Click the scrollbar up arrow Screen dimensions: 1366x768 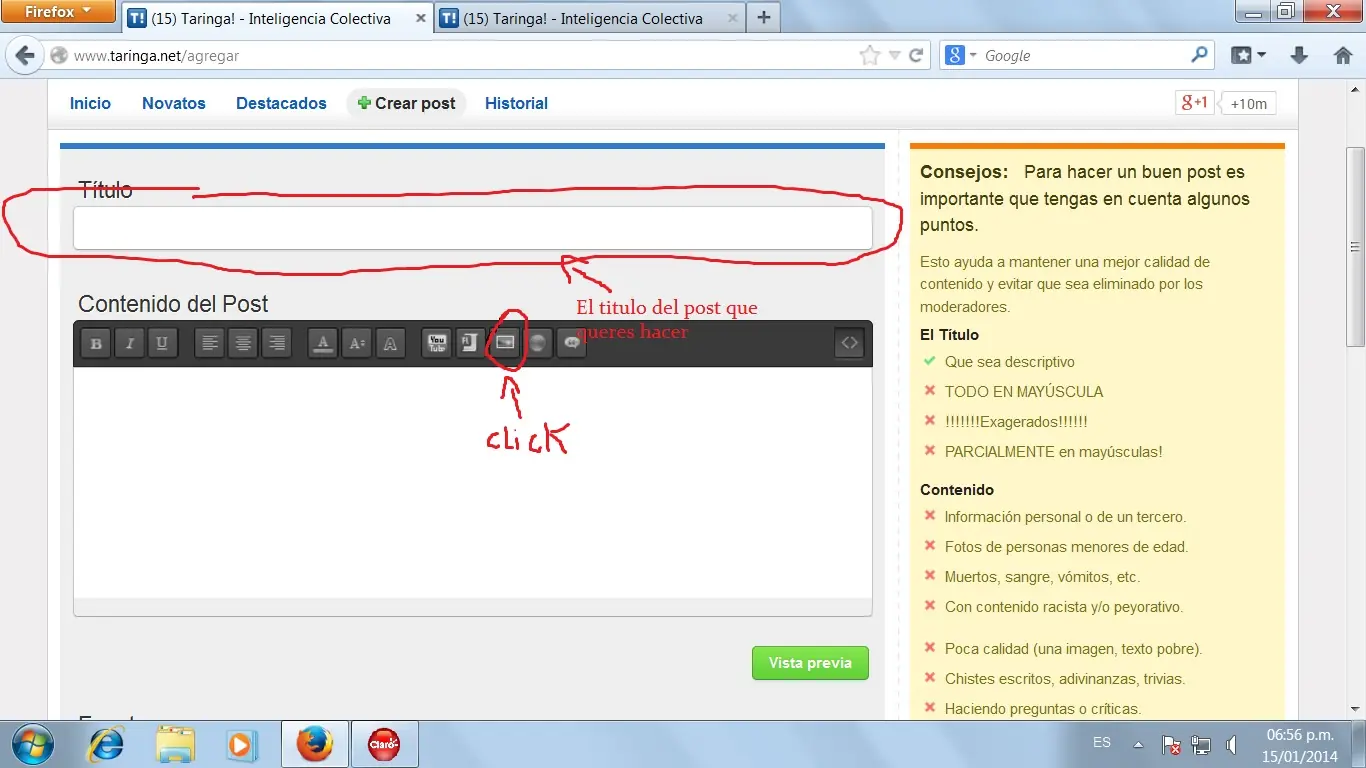tap(1355, 87)
